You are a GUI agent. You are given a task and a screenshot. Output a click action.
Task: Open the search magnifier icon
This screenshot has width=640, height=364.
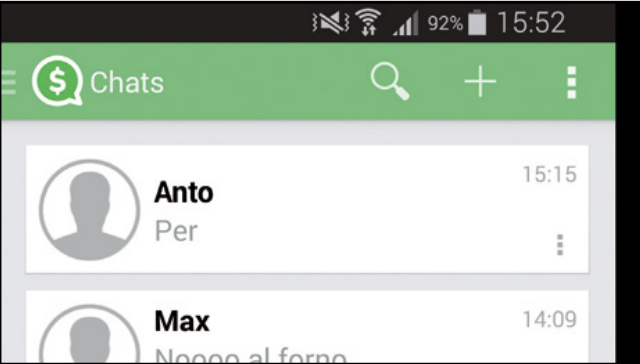click(x=390, y=83)
